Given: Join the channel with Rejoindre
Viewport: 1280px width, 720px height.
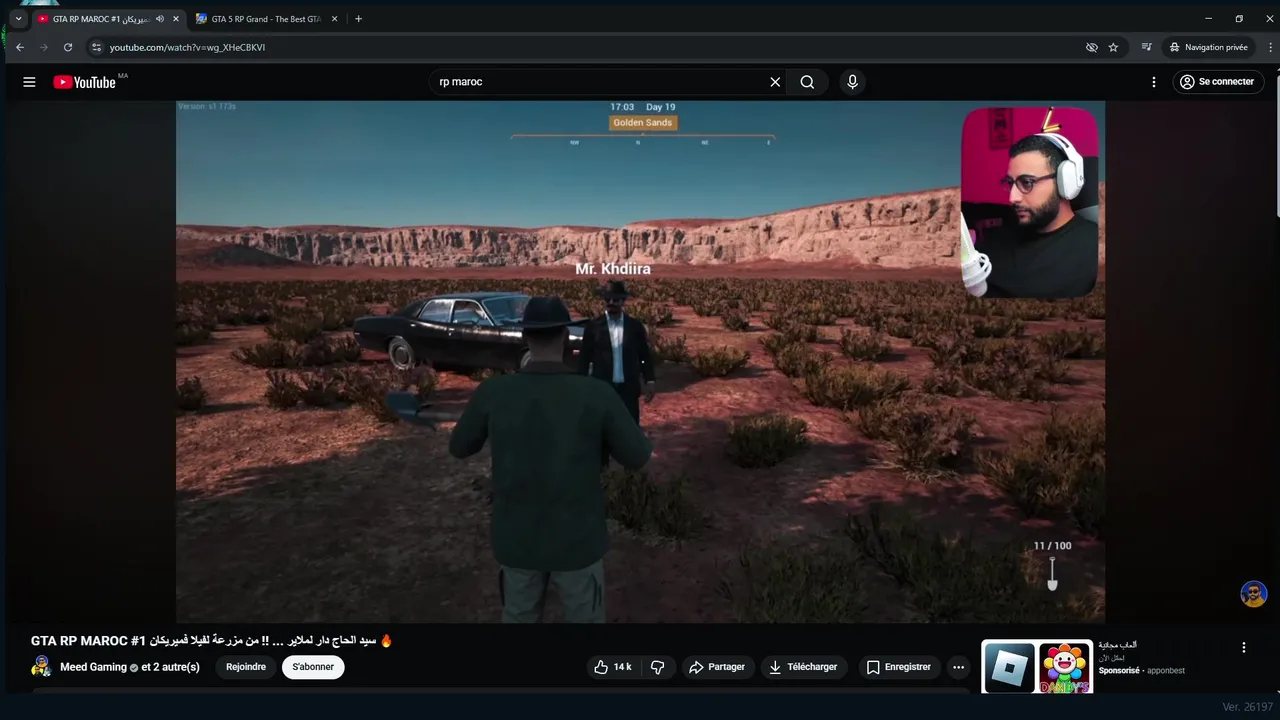Looking at the screenshot, I should [246, 667].
